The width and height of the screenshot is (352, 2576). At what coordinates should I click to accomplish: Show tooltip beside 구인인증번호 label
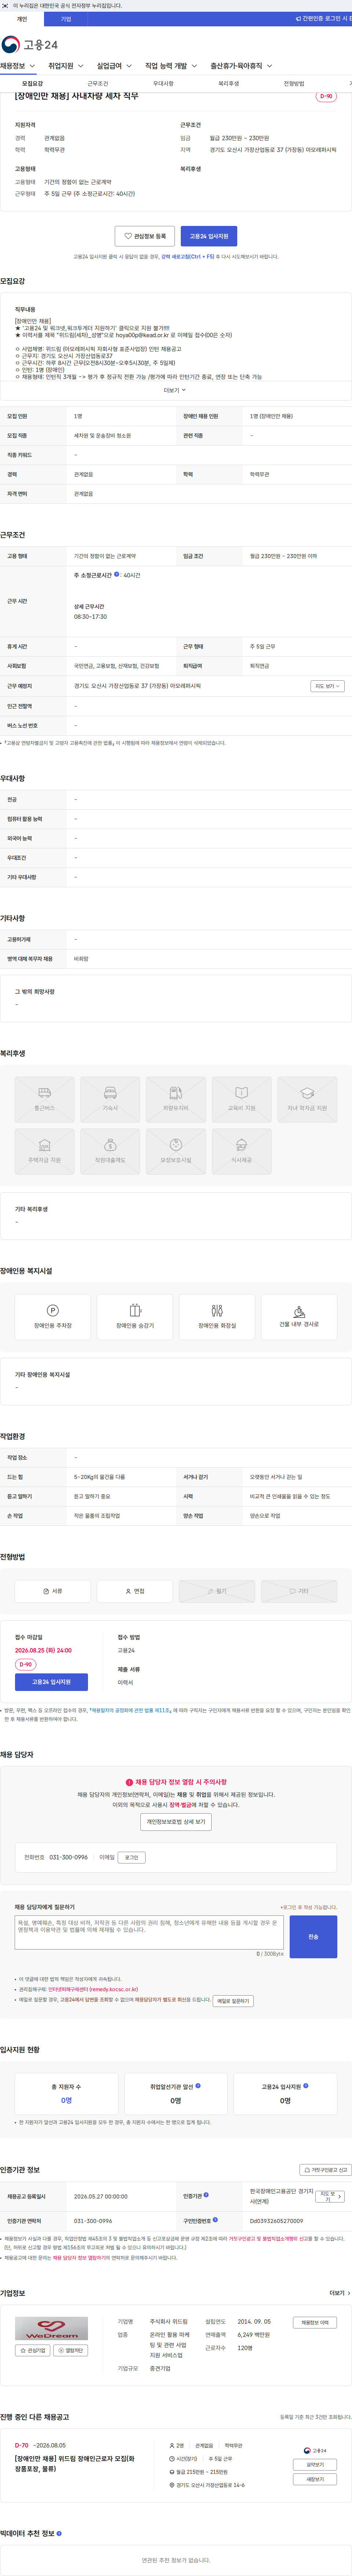pos(215,2220)
